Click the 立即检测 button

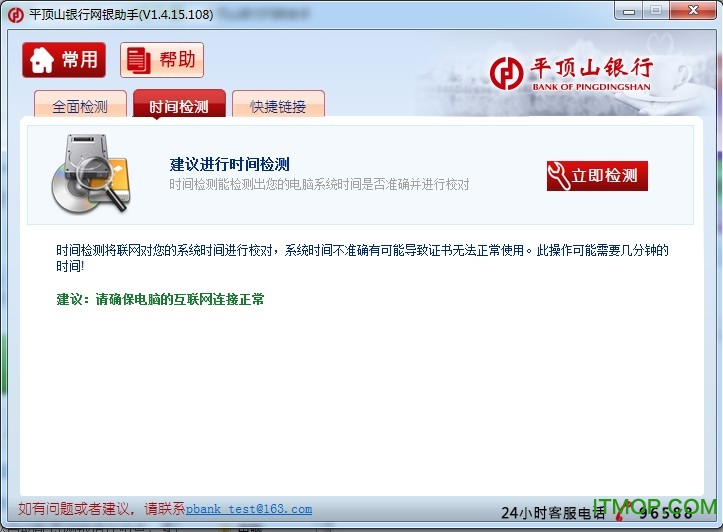point(597,176)
